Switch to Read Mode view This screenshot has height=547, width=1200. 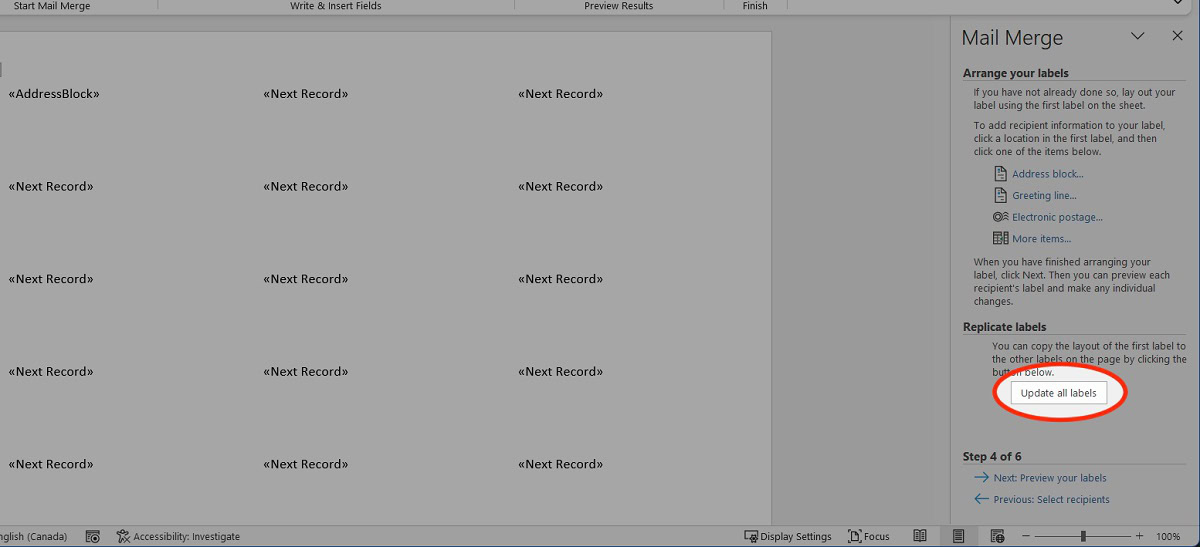pos(920,536)
